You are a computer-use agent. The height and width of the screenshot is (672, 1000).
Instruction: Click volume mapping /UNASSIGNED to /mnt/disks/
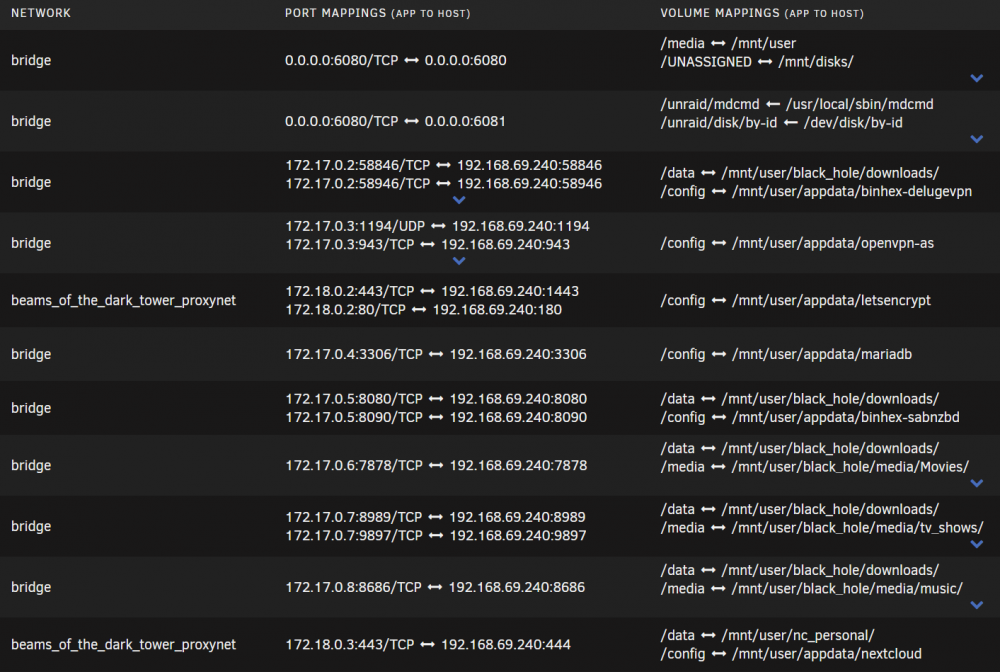point(757,62)
